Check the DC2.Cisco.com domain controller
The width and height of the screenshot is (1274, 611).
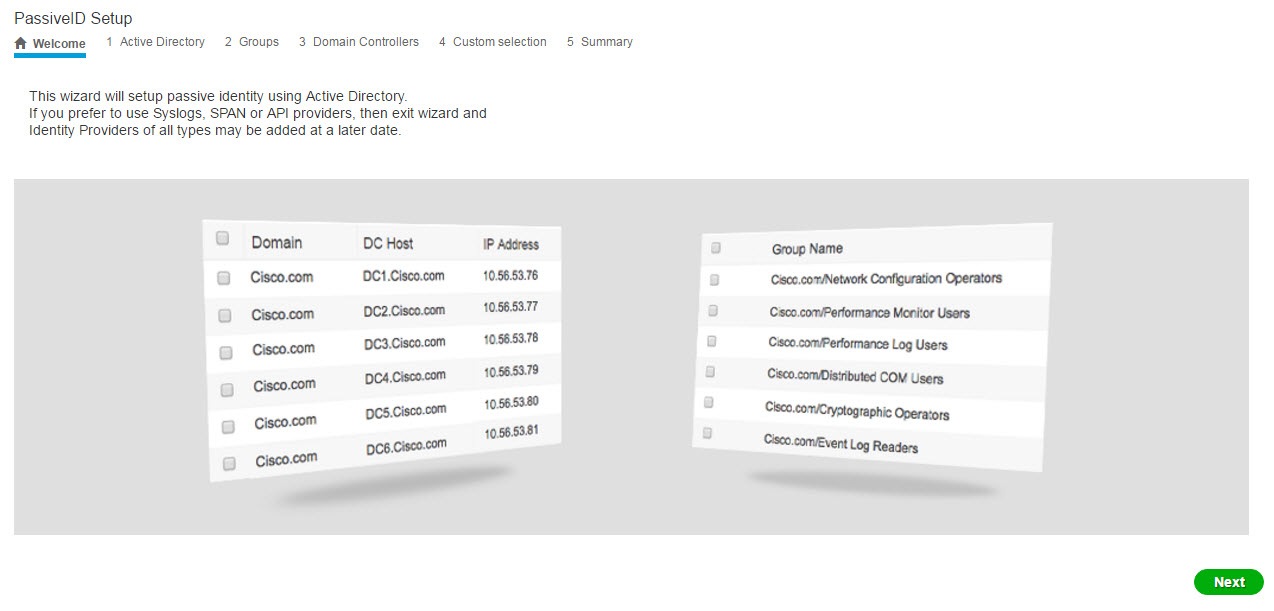(223, 314)
